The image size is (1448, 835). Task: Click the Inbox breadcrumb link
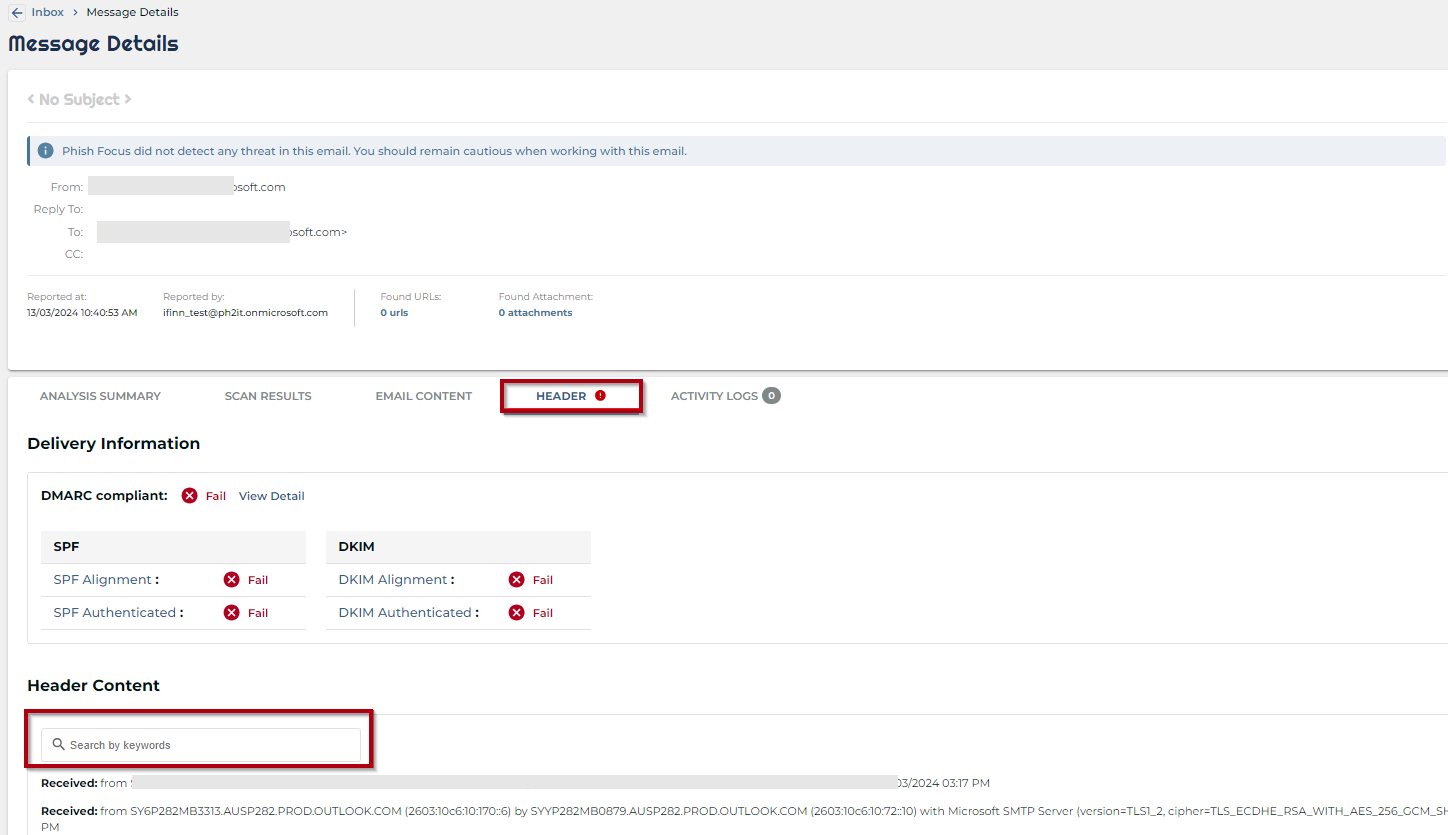[x=47, y=12]
